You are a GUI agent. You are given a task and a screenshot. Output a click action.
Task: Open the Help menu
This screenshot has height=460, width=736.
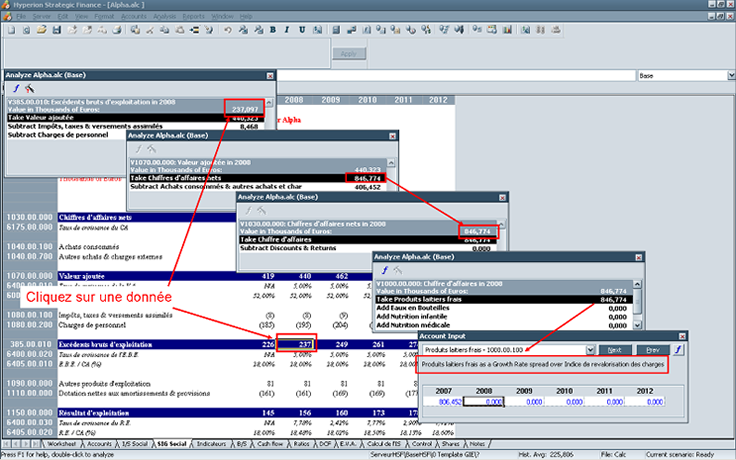(x=246, y=16)
